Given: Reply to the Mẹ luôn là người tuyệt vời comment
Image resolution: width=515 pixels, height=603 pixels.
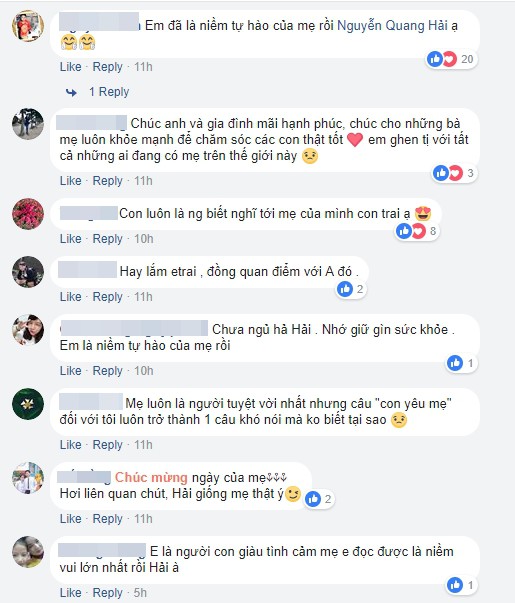Looking at the screenshot, I should (107, 445).
